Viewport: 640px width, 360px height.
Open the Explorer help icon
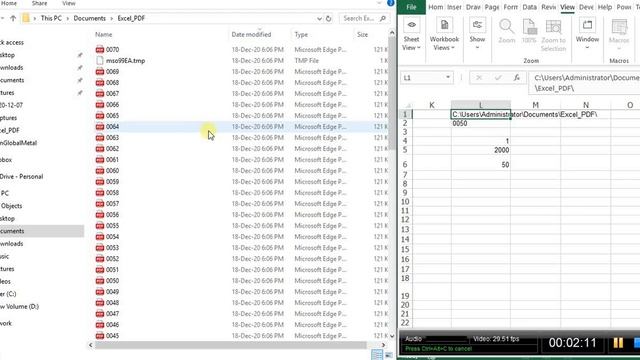coord(390,3)
